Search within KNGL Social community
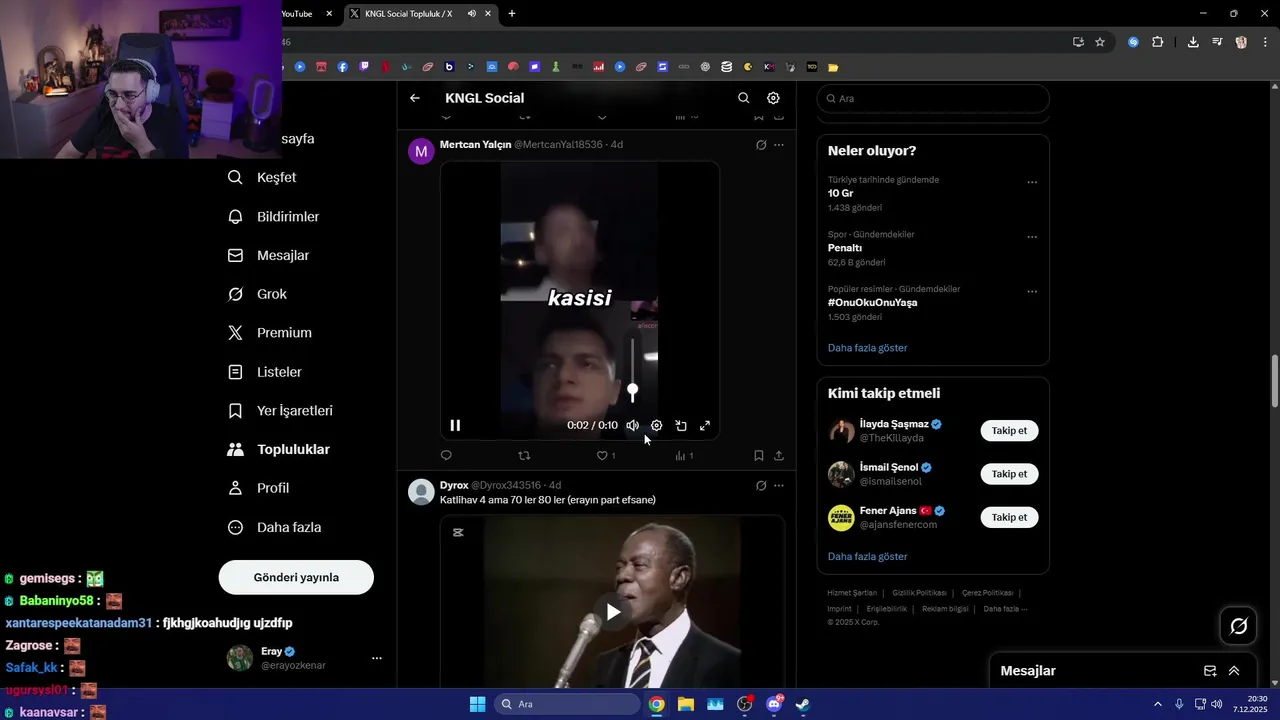Screen dimensions: 1280x720 [744, 98]
